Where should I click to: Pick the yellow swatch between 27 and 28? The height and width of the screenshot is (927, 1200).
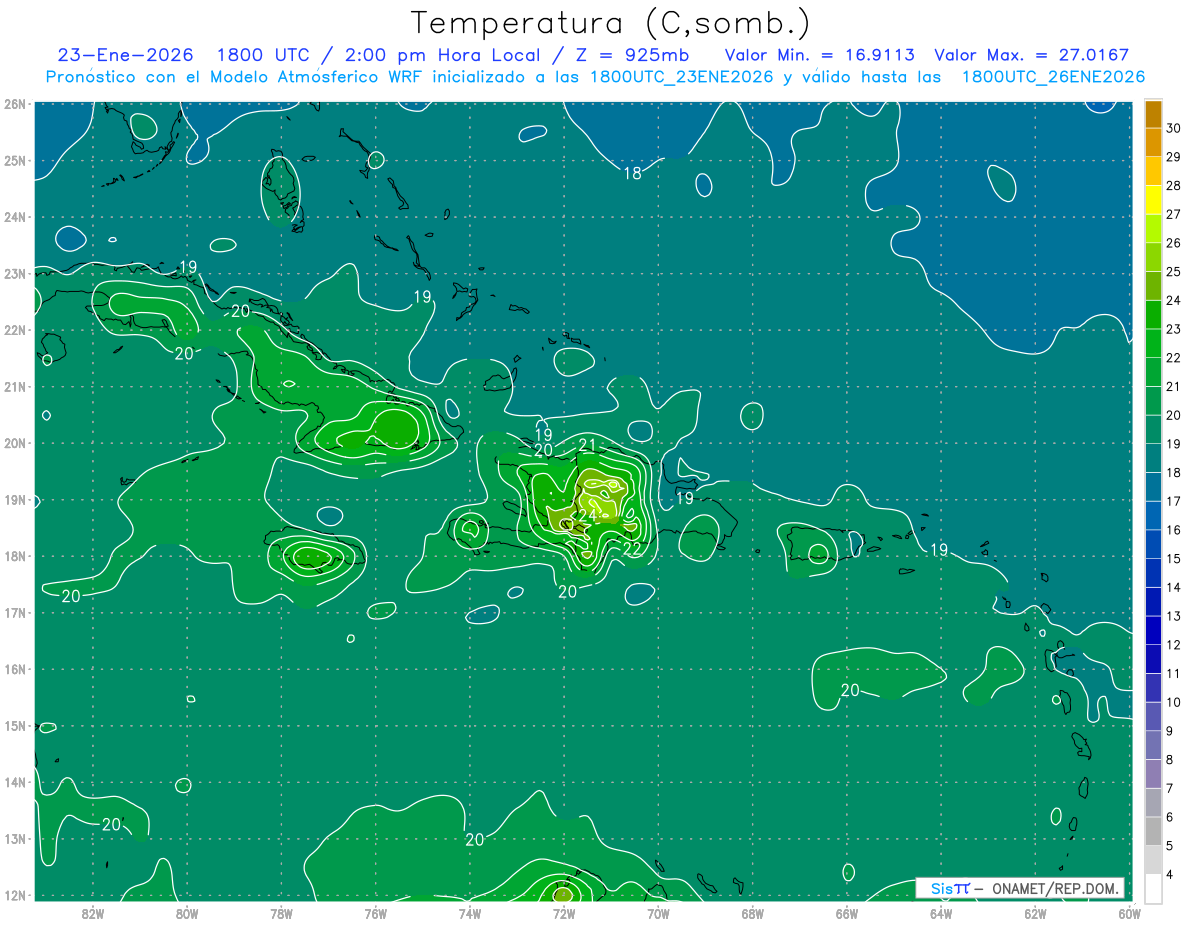click(1153, 200)
